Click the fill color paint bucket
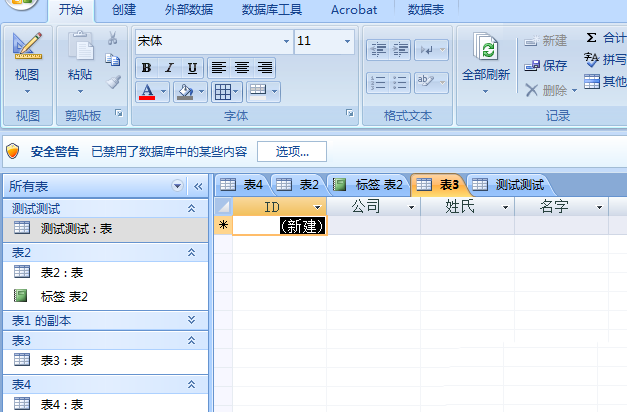 [183, 92]
